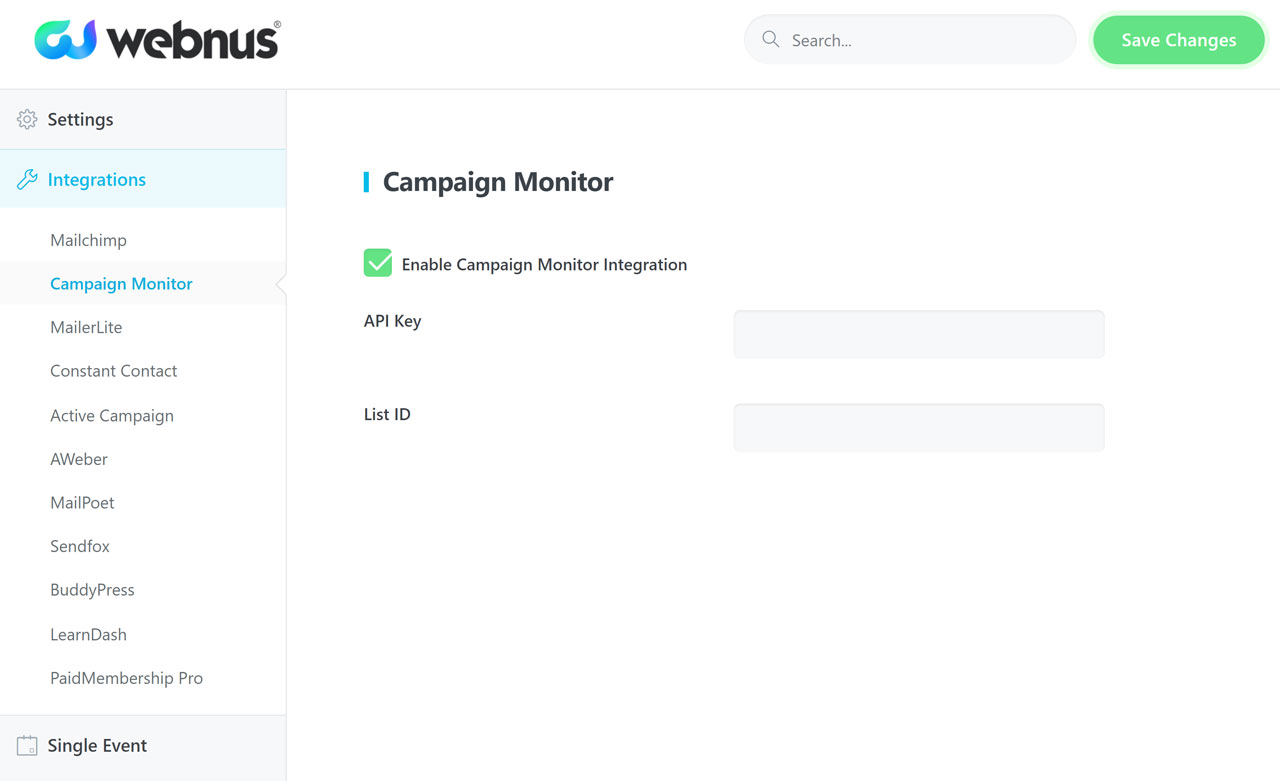Screen dimensions: 1280x781
Task: Click the API Key input field
Action: (x=919, y=334)
